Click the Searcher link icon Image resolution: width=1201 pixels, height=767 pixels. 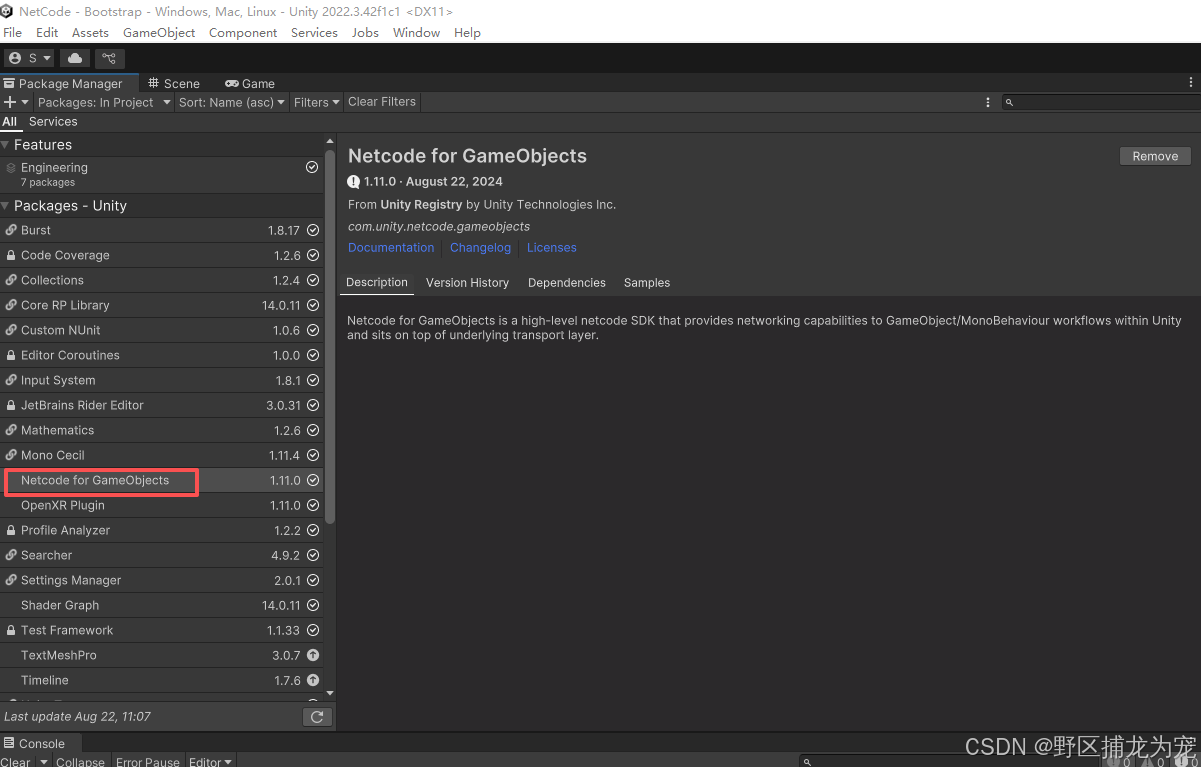[x=11, y=555]
